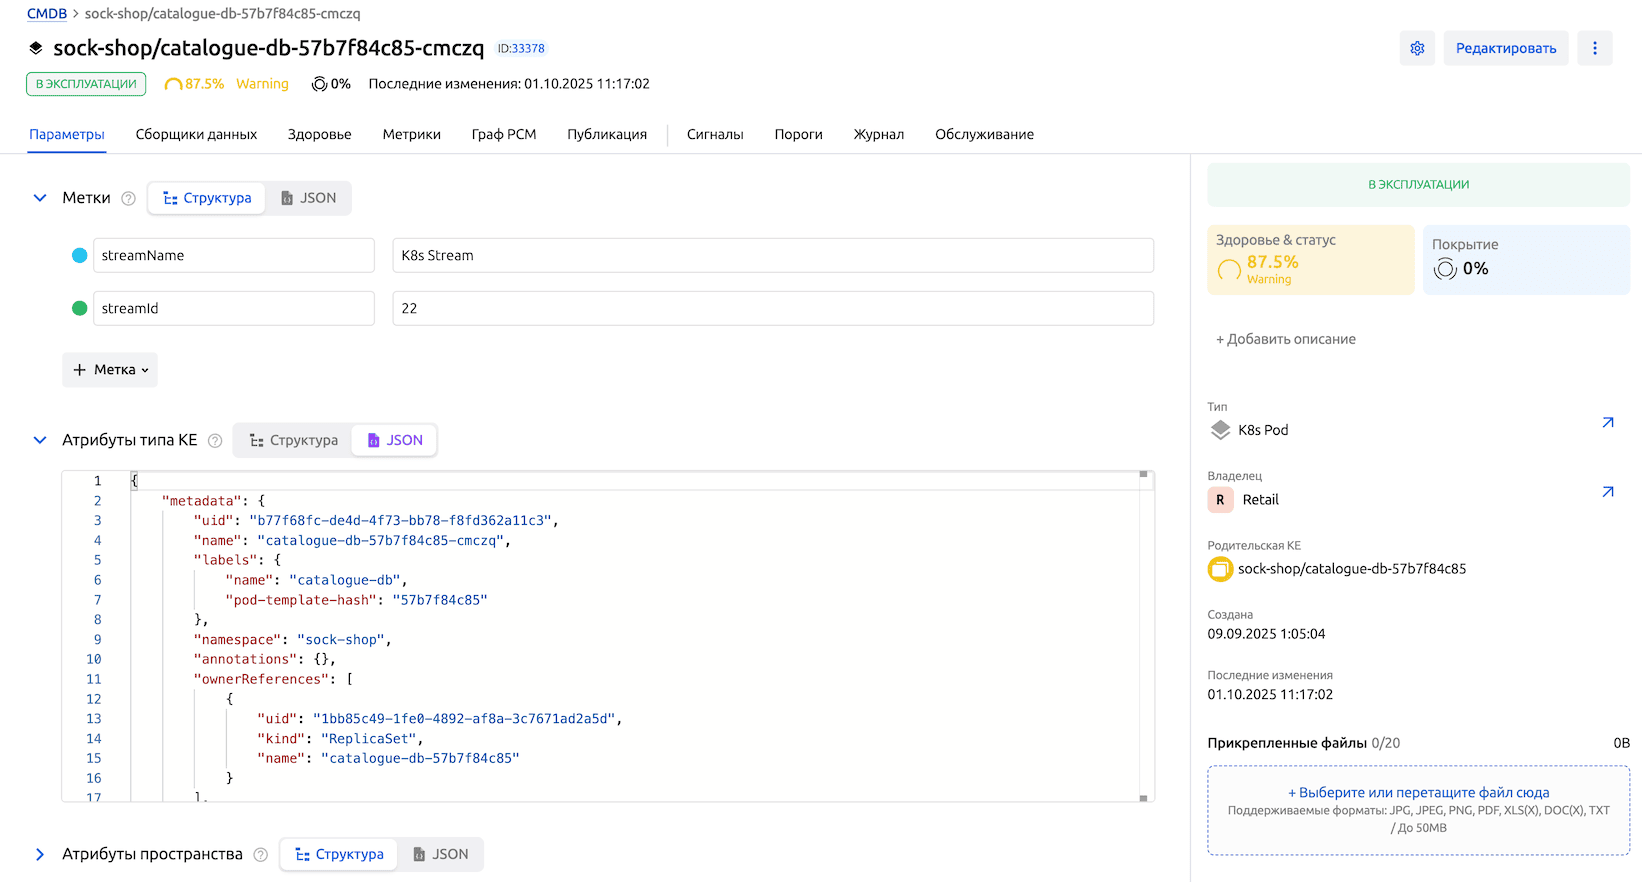1642x882 pixels.
Task: Open Retail owner via arrow icon
Action: tap(1607, 492)
